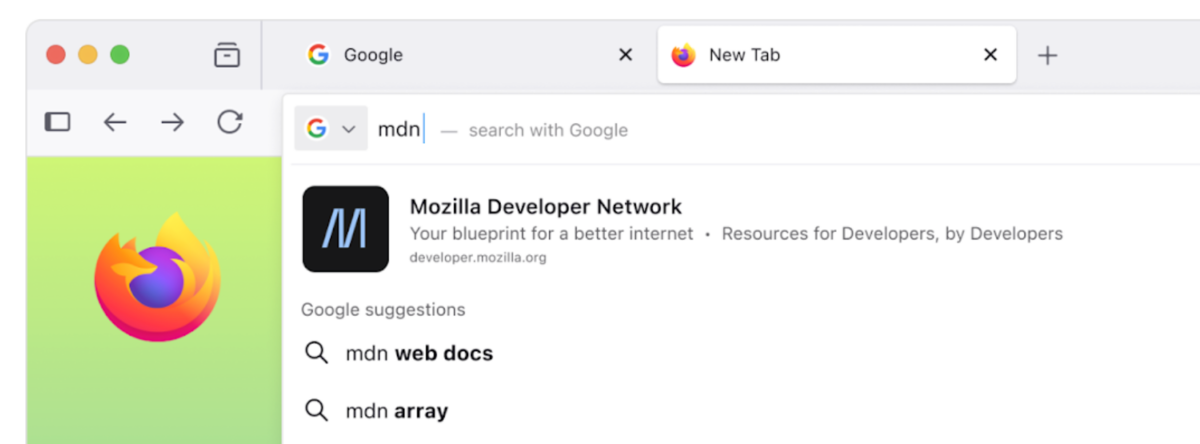Image resolution: width=1200 pixels, height=444 pixels.
Task: Reload the current page
Action: click(x=230, y=122)
